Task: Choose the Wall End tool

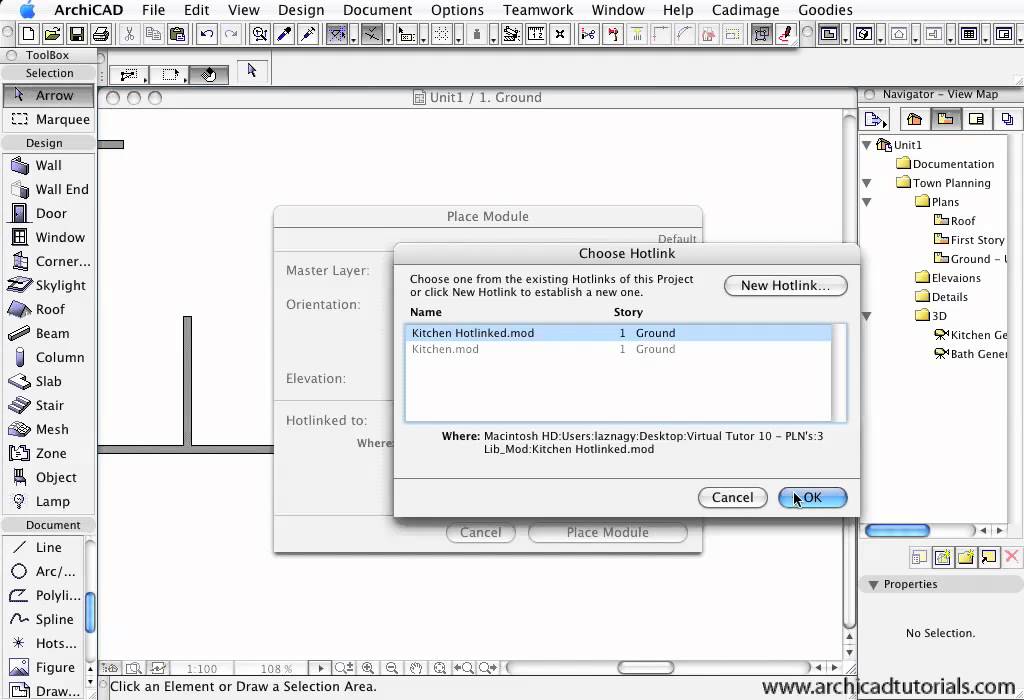Action: click(x=48, y=189)
